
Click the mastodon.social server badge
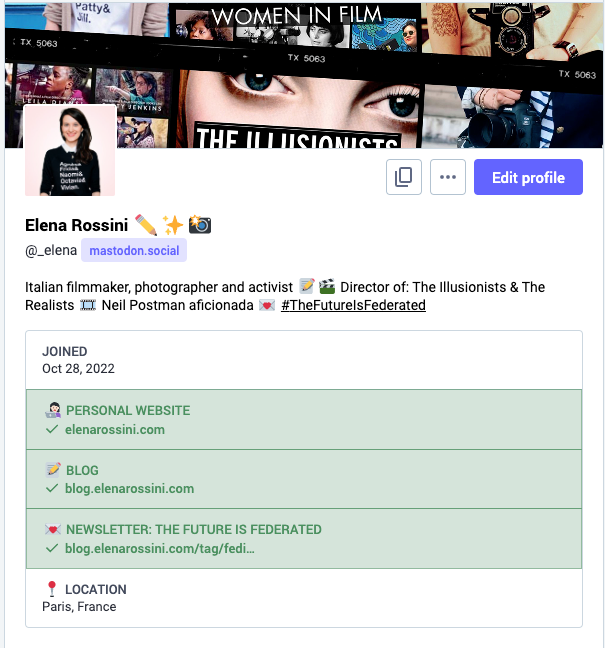pos(134,250)
